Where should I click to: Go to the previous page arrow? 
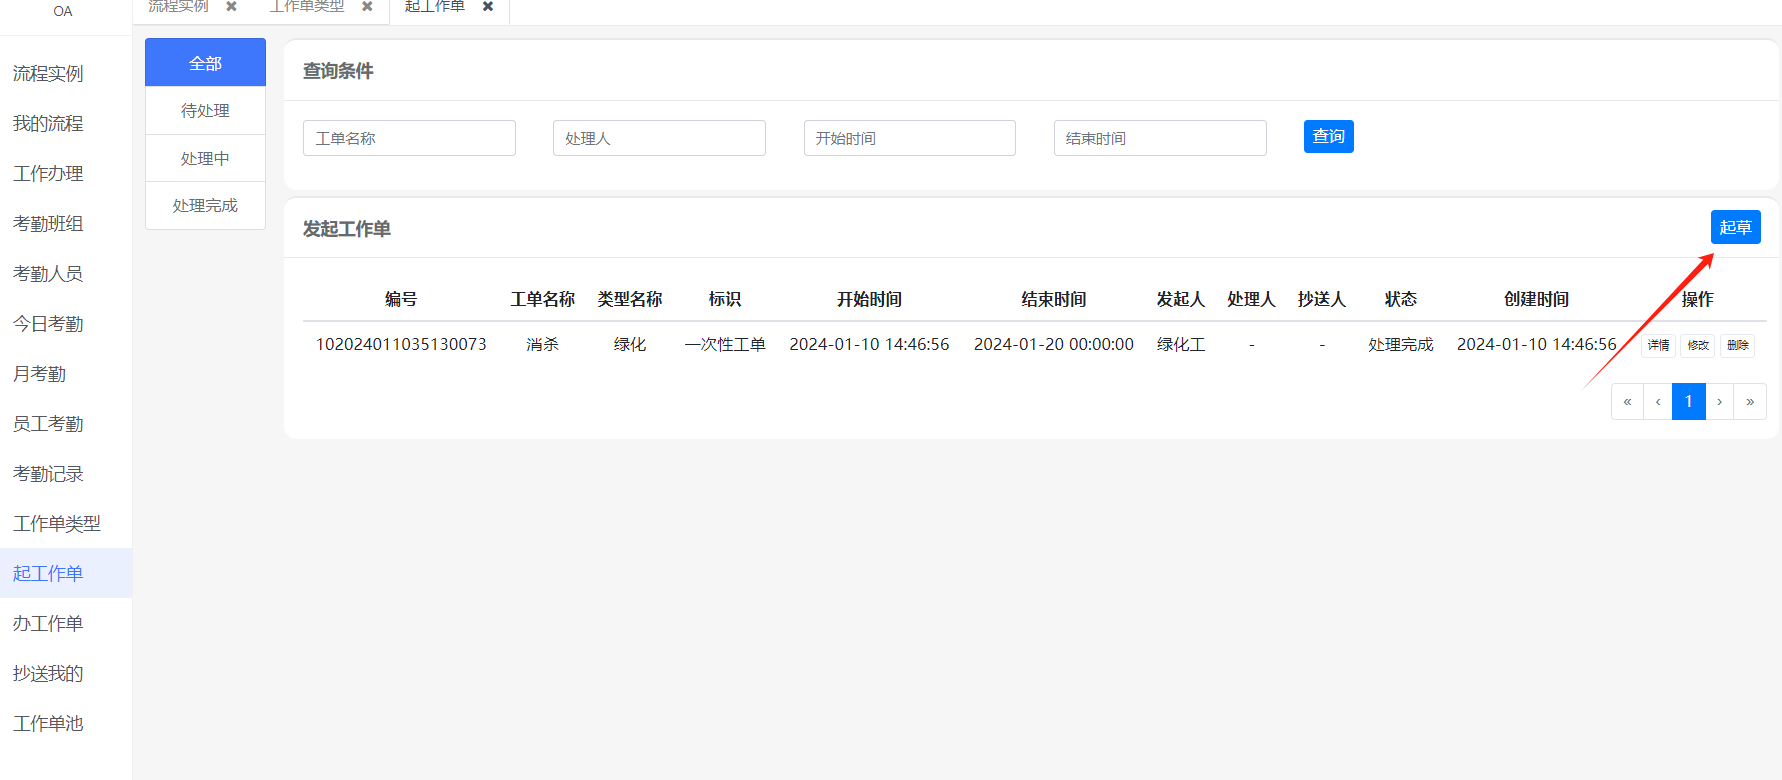click(x=1658, y=402)
